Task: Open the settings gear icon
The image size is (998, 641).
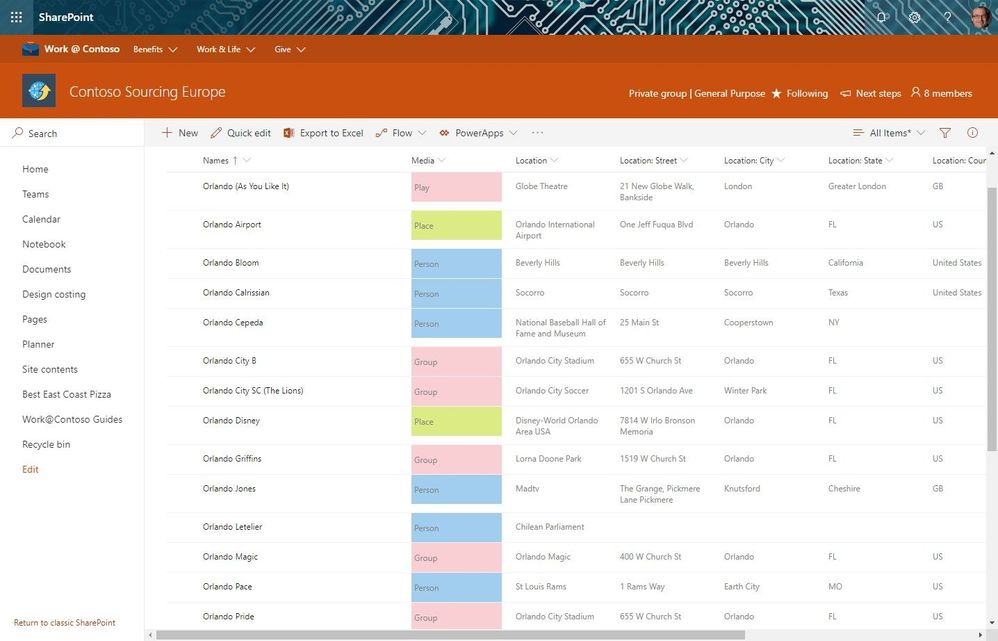Action: pyautogui.click(x=915, y=17)
